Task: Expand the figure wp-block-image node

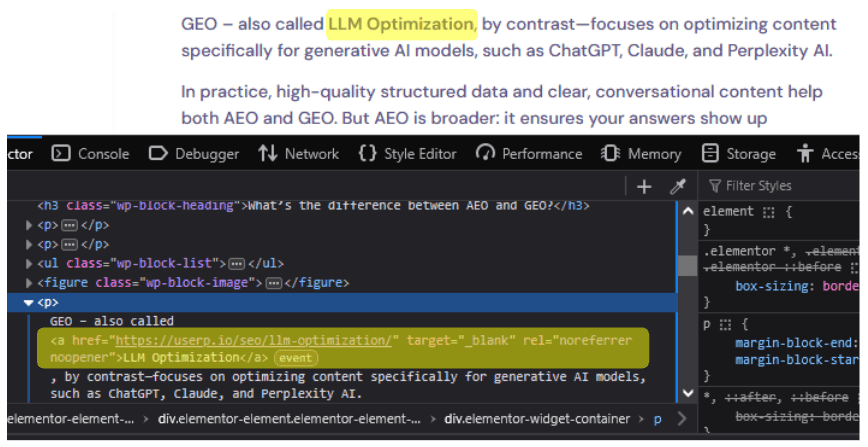Action: pos(29,283)
